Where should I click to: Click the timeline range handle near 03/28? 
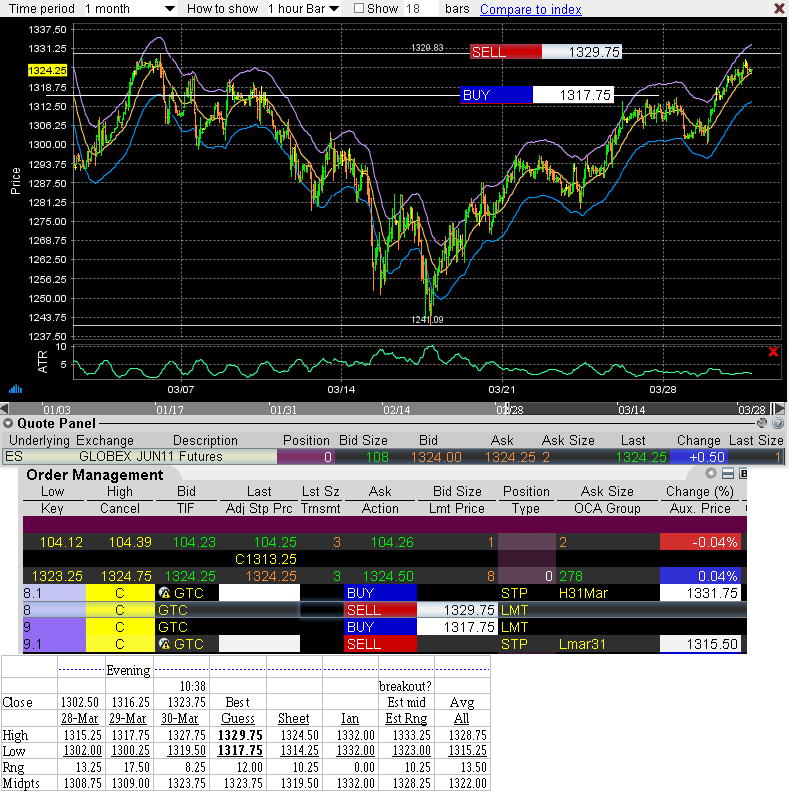point(772,409)
